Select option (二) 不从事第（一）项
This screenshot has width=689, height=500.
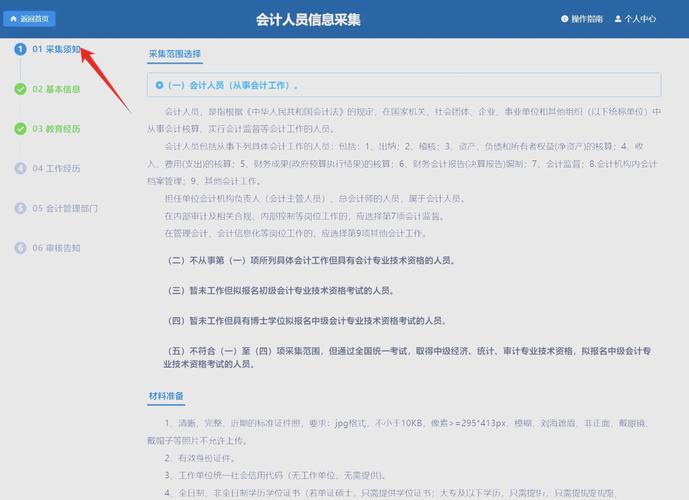click(311, 260)
